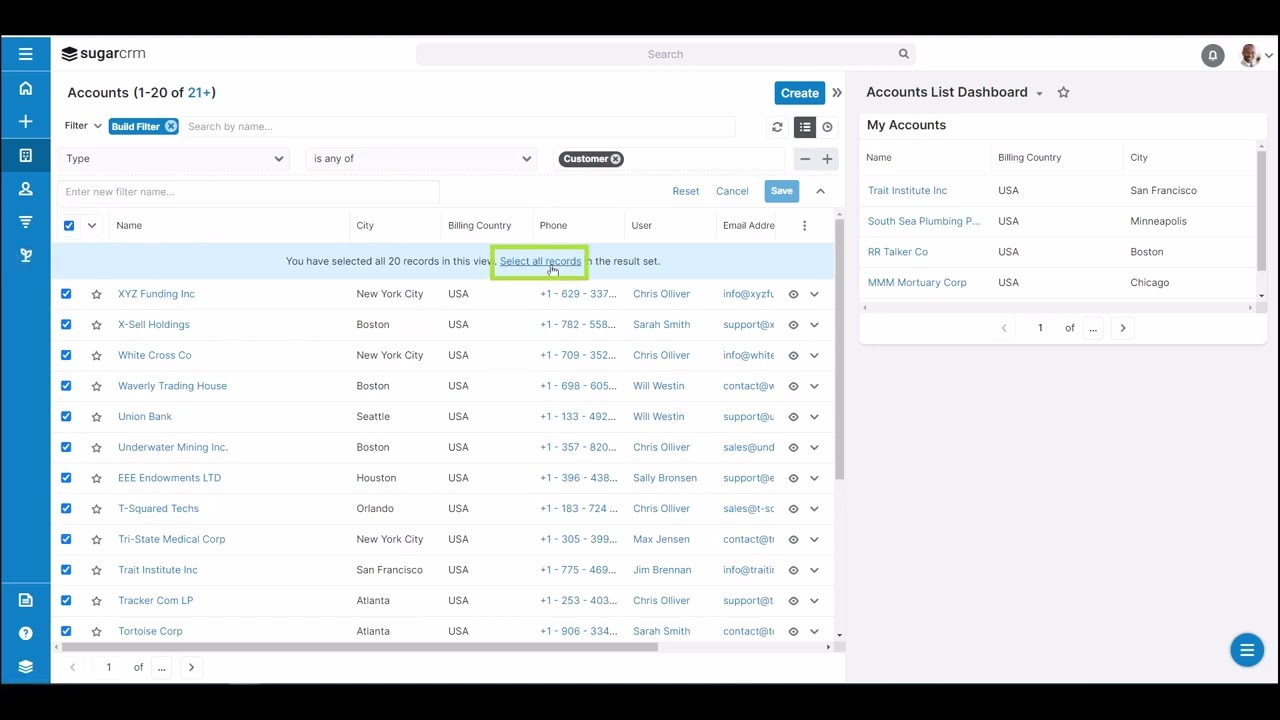Sort by the Name column header
Screen dimensions: 1280x720
coord(129,225)
